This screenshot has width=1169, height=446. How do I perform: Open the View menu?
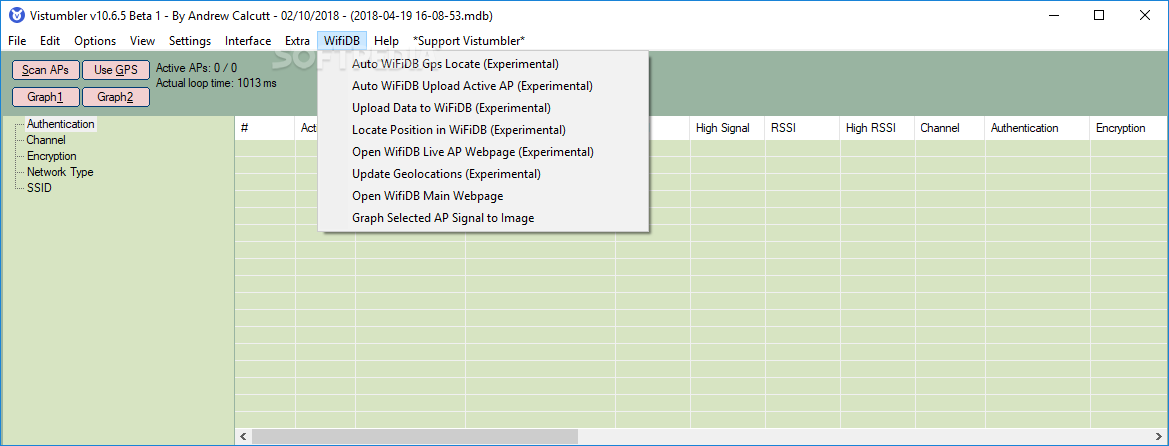(x=142, y=41)
